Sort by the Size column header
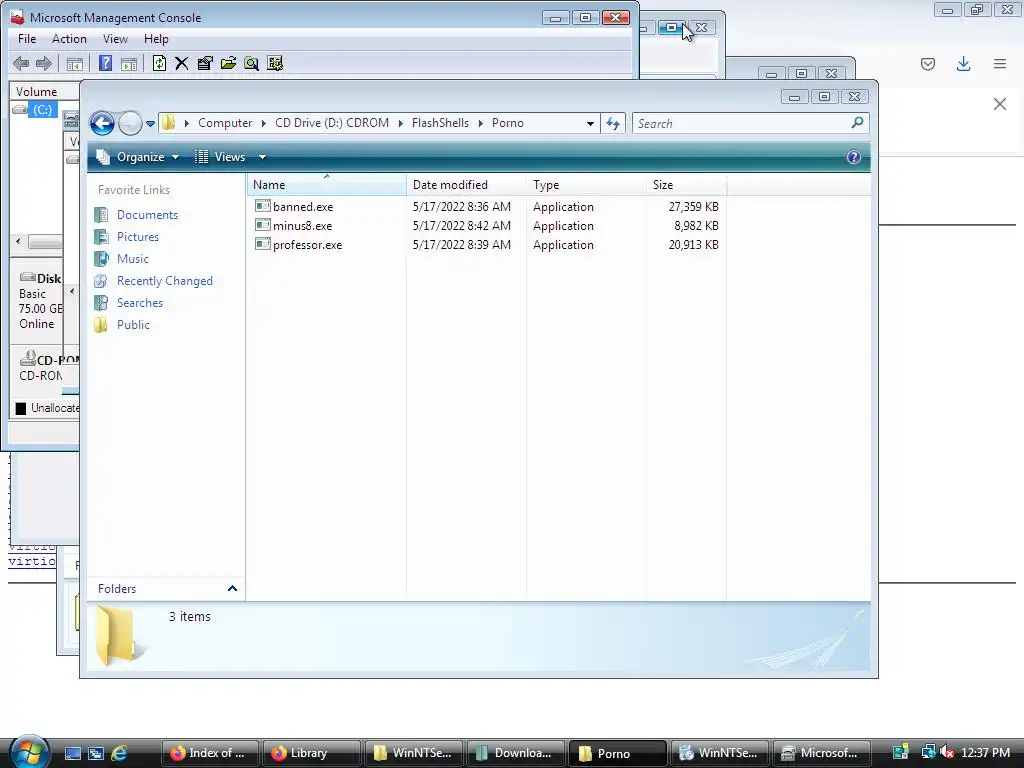Screen dimensions: 1024x768 (686, 185)
